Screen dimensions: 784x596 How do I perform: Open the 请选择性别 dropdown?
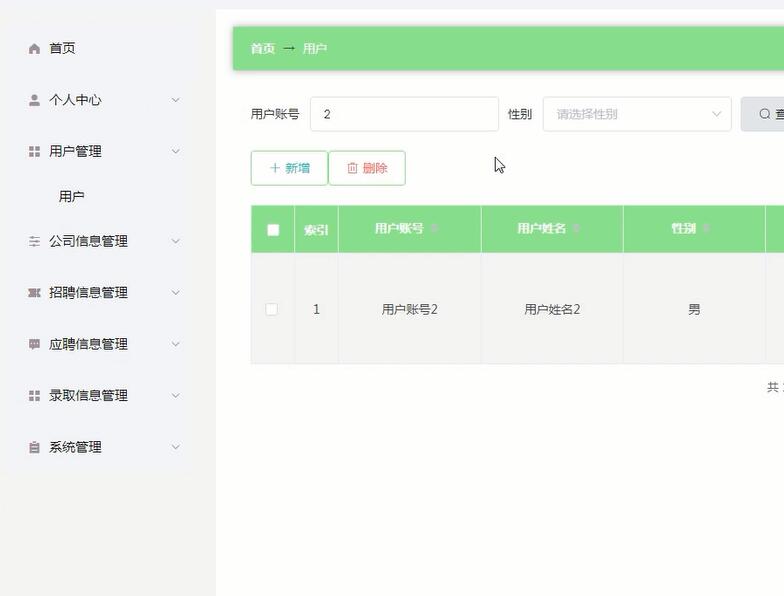pyautogui.click(x=637, y=114)
